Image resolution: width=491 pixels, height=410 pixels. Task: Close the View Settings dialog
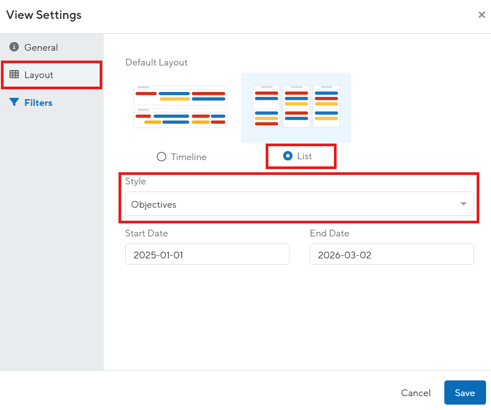[481, 15]
